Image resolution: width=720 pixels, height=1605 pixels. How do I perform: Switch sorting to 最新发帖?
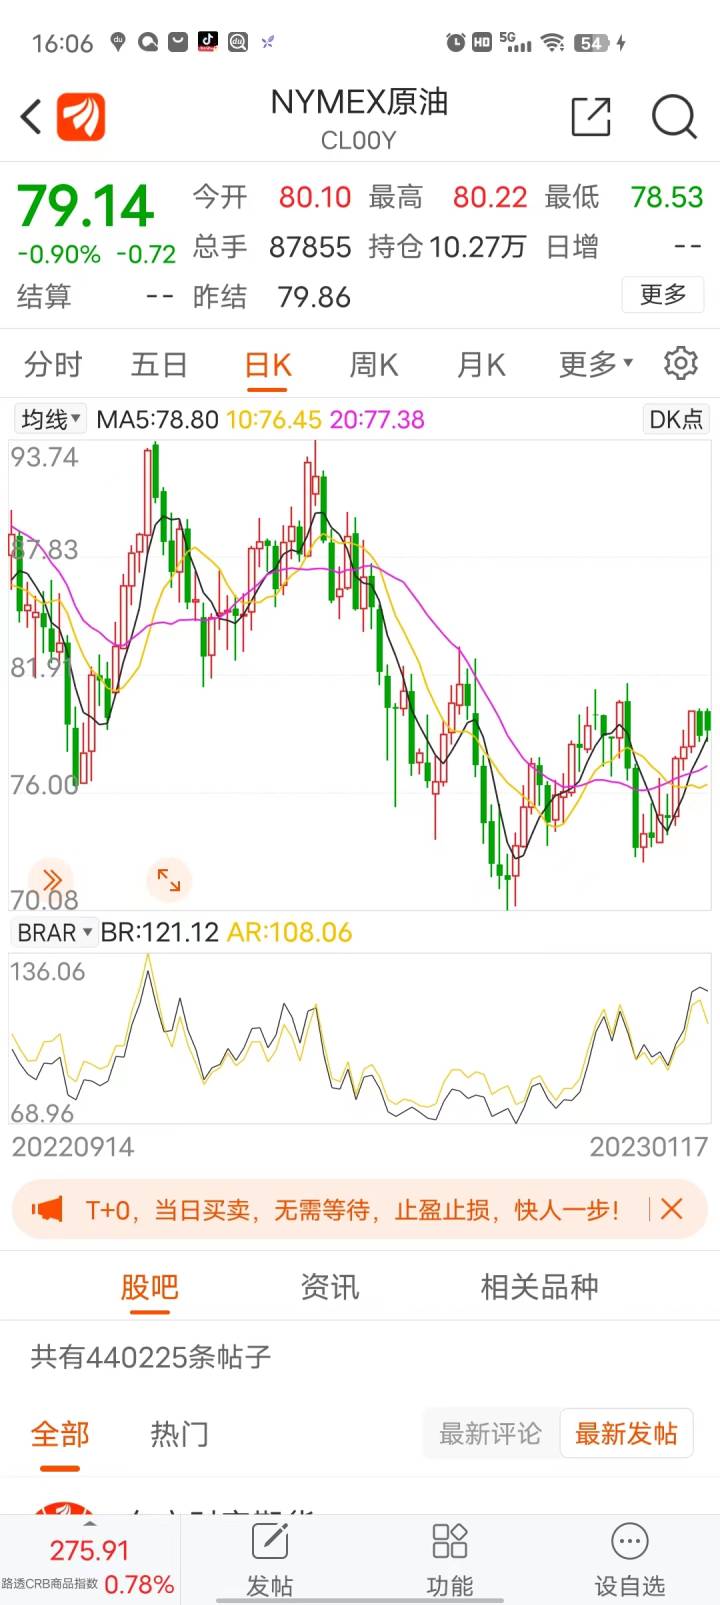pos(626,1434)
